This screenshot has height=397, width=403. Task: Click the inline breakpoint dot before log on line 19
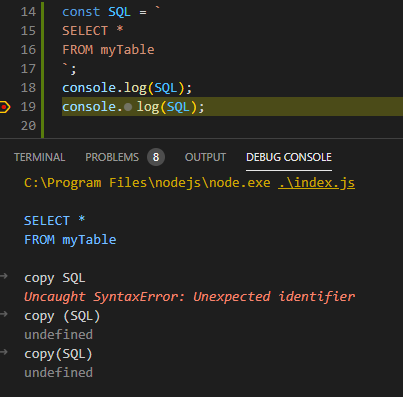pos(128,107)
